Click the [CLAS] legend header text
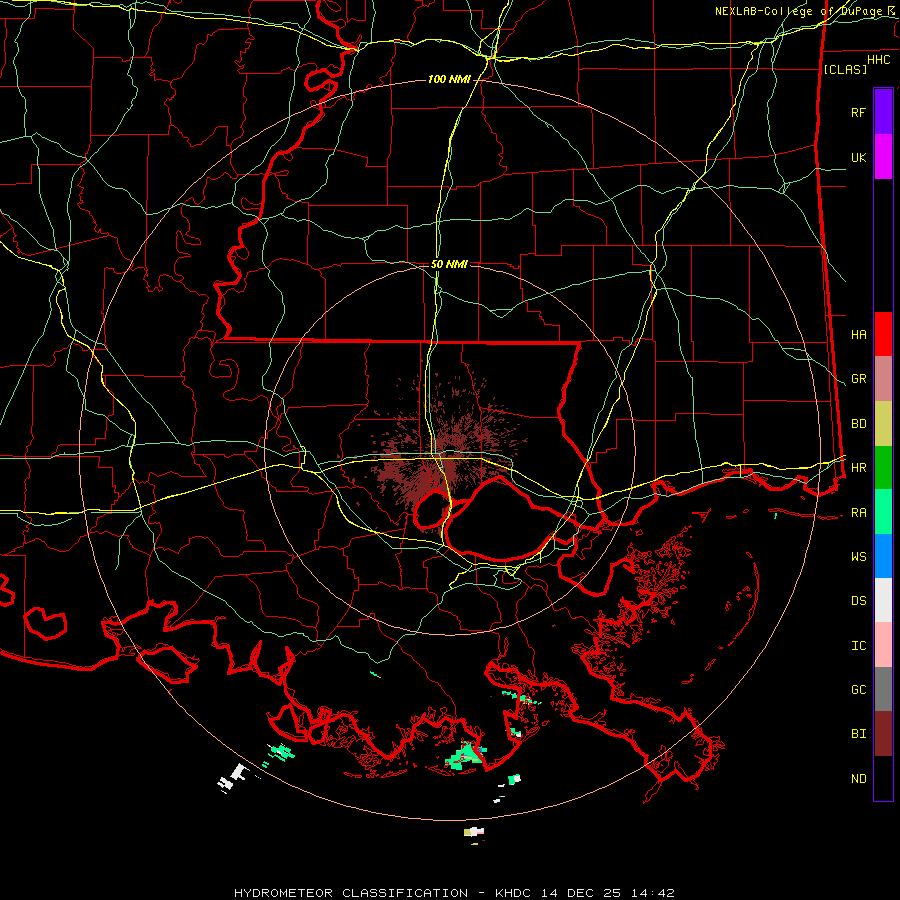The height and width of the screenshot is (900, 900). tap(844, 69)
